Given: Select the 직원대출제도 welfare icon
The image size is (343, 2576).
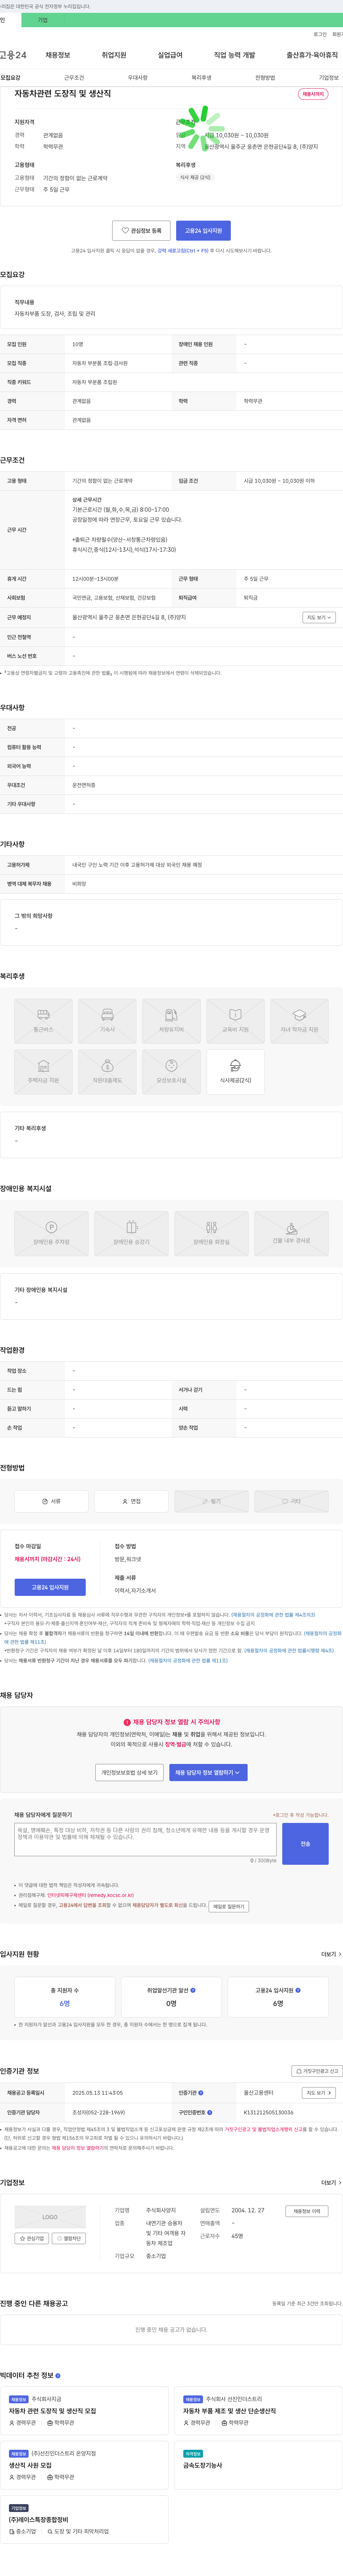Looking at the screenshot, I should (107, 1072).
